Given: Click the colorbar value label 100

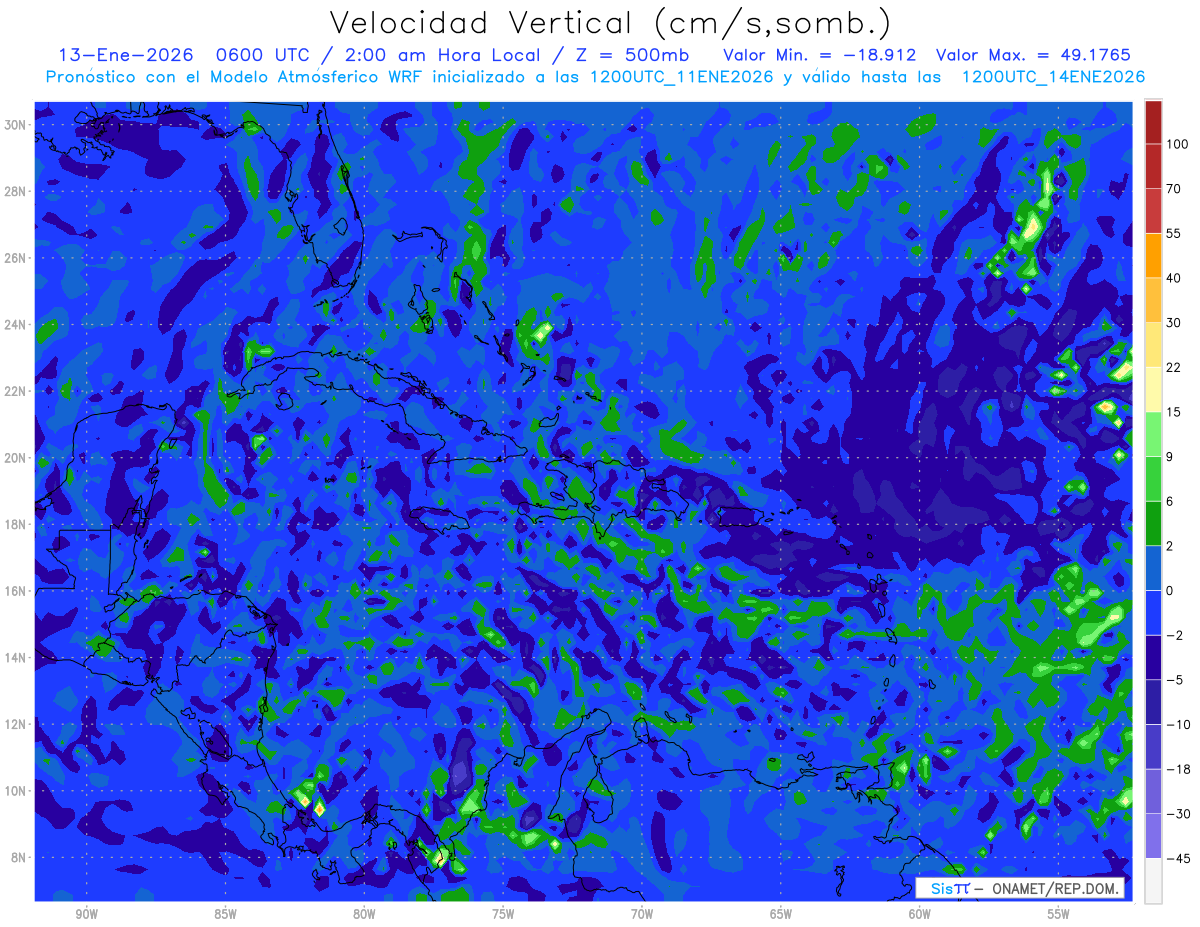Looking at the screenshot, I should point(1177,144).
